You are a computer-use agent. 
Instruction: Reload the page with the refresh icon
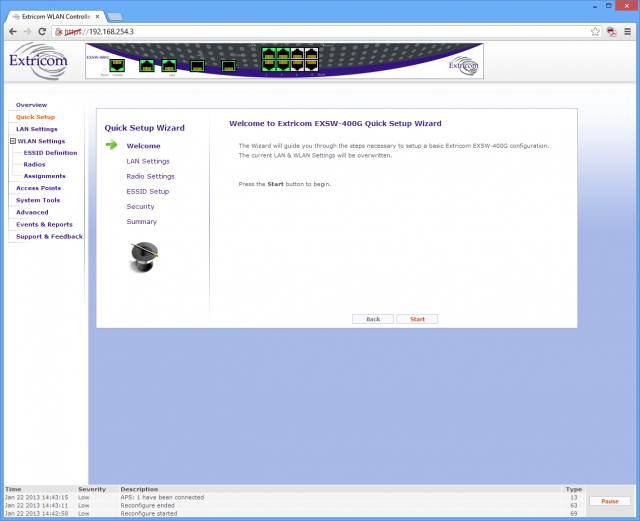tap(42, 31)
